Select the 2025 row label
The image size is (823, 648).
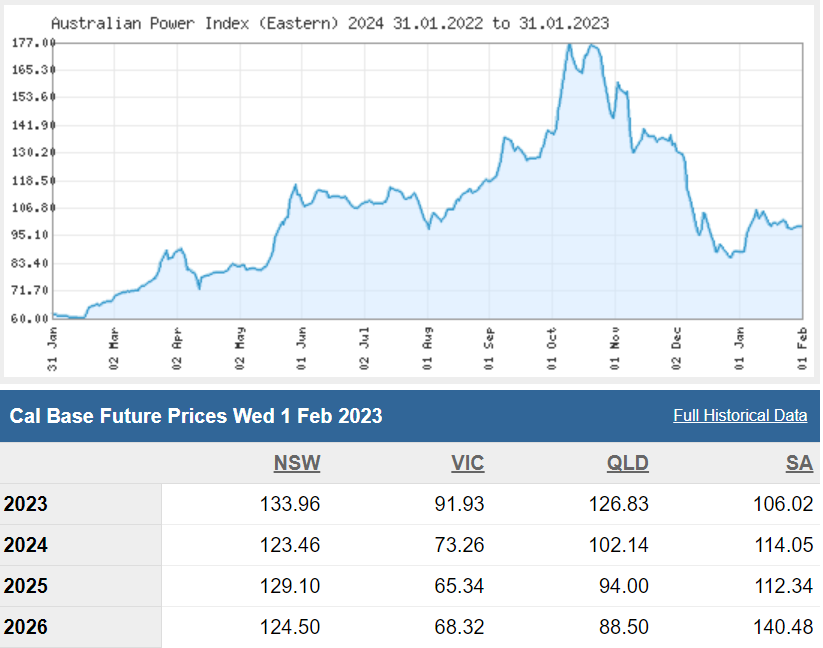(26, 586)
